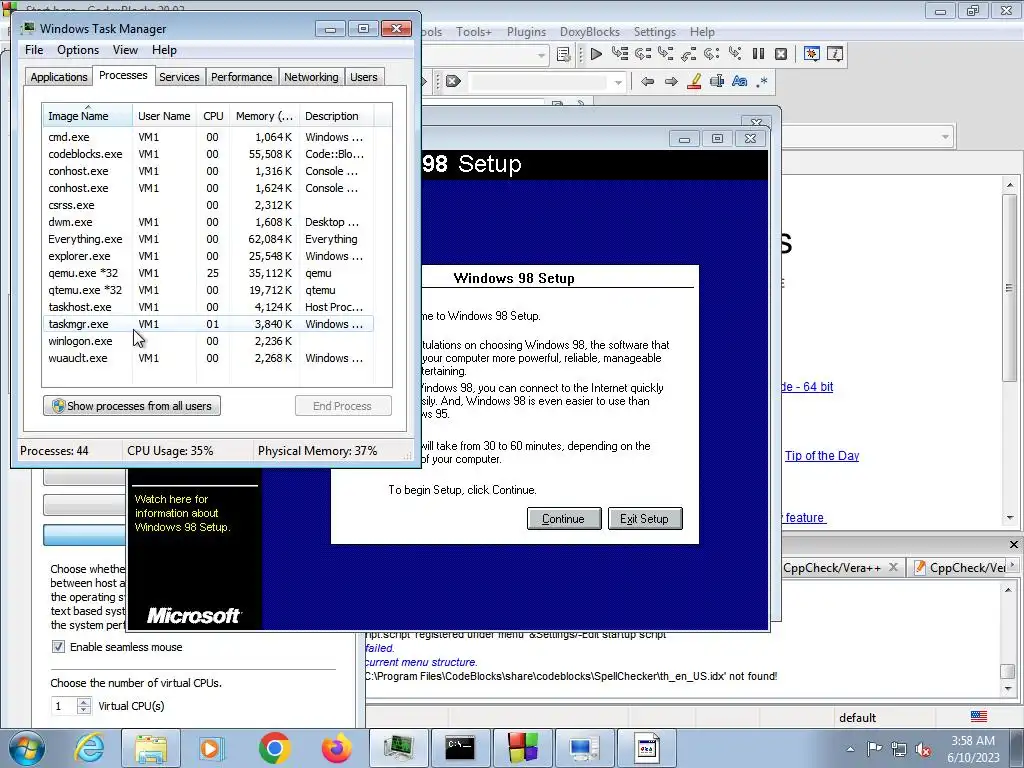Click the clear search X icon in Code::Blocks toolbar
This screenshot has height=768, width=1024.
[x=453, y=82]
